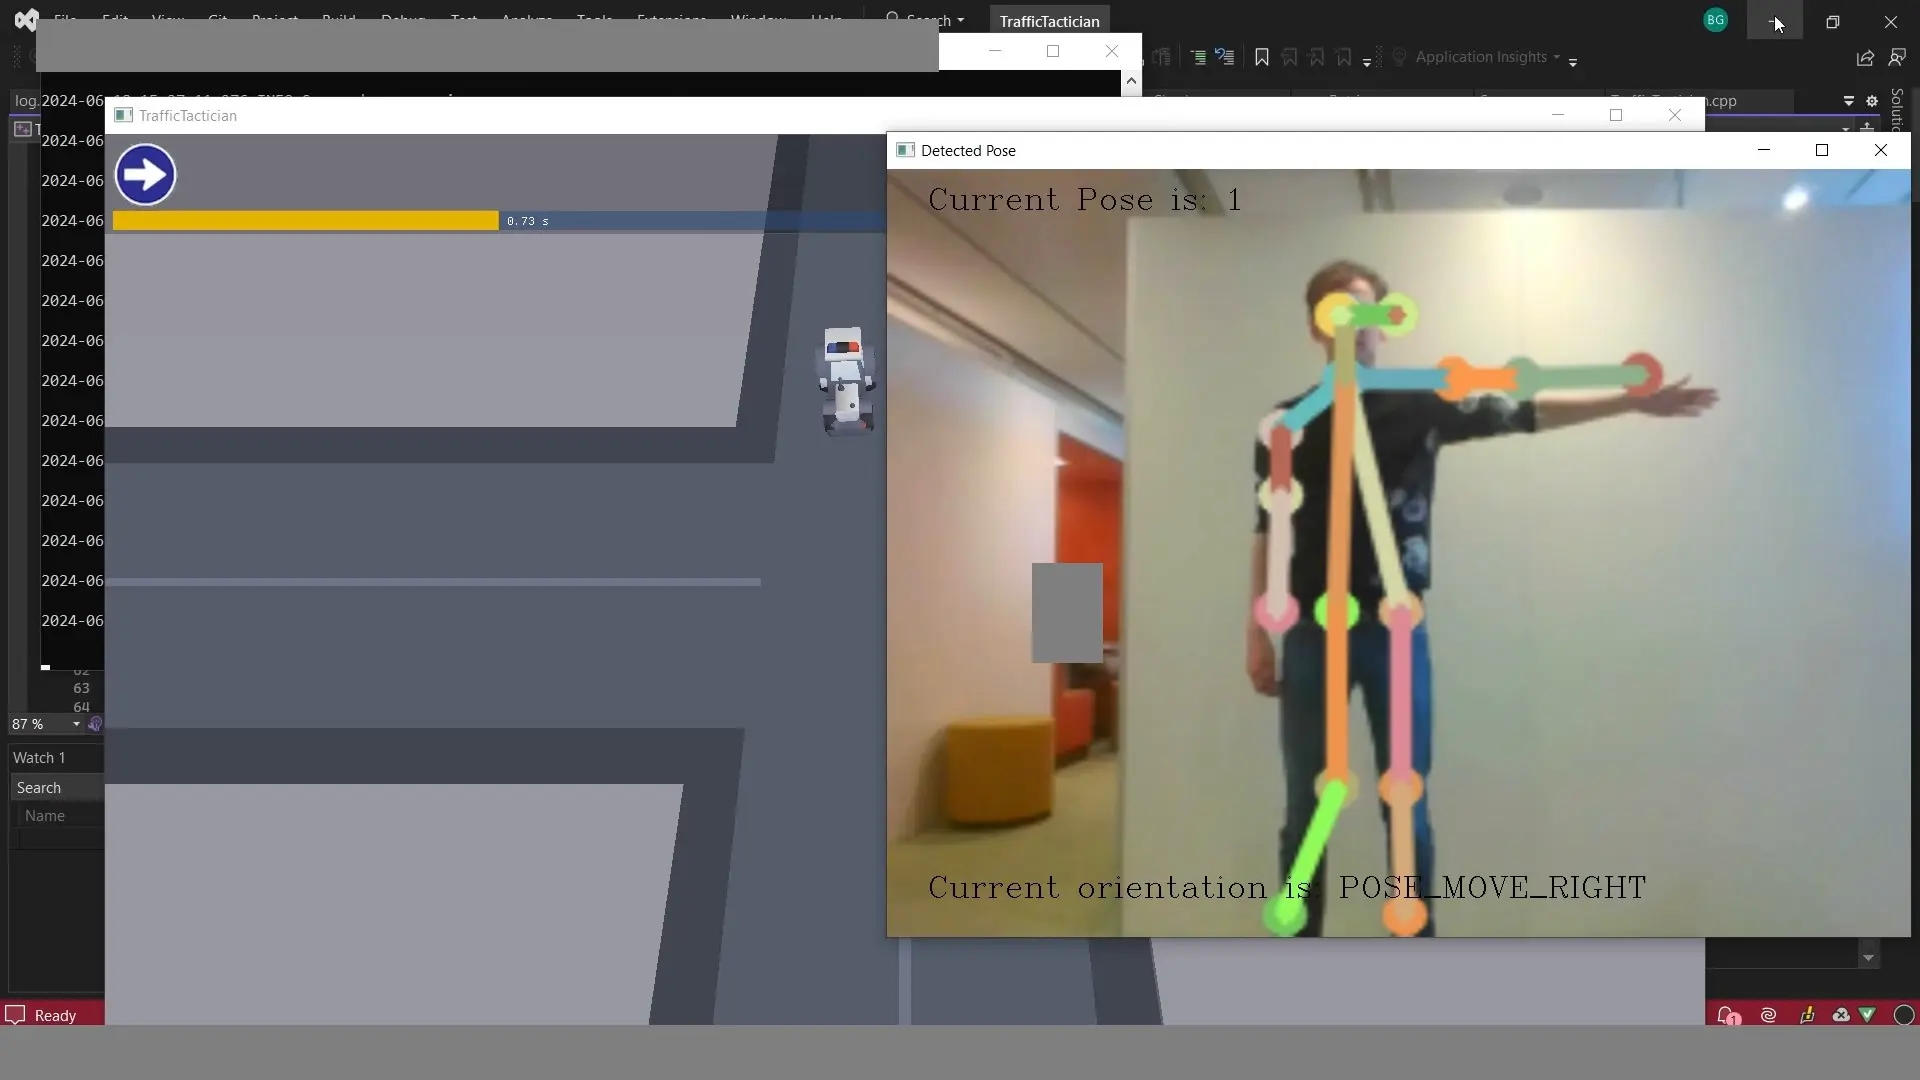Close the console log window

pyautogui.click(x=1112, y=51)
